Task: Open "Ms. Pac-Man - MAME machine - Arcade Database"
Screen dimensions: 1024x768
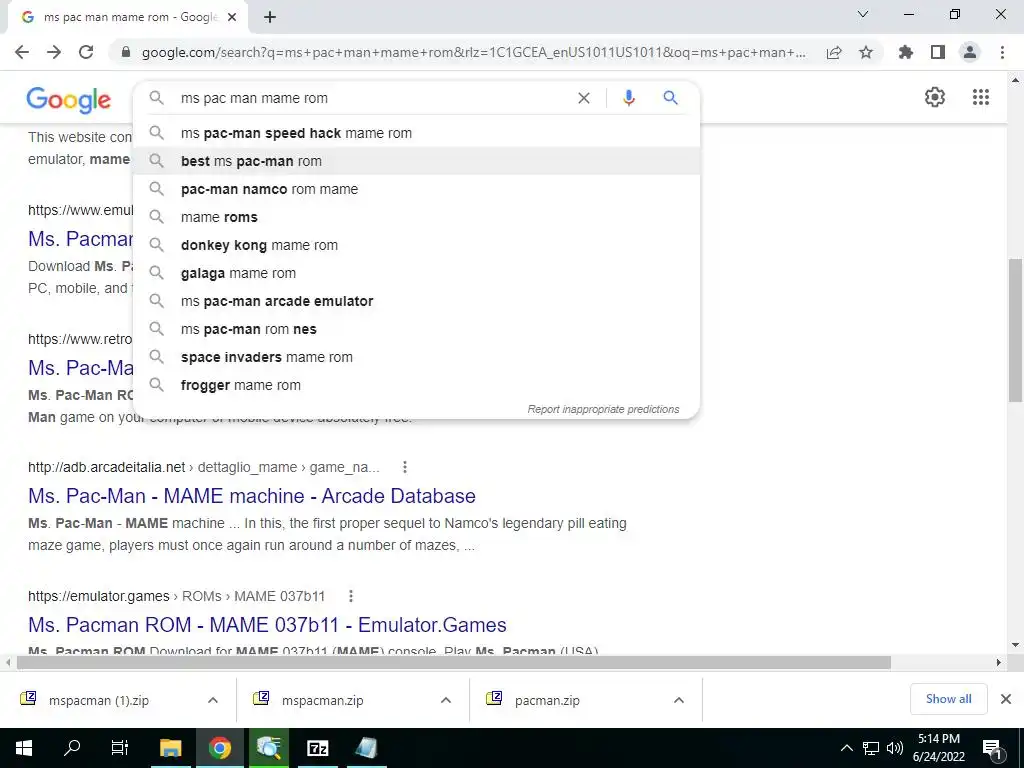Action: [251, 496]
